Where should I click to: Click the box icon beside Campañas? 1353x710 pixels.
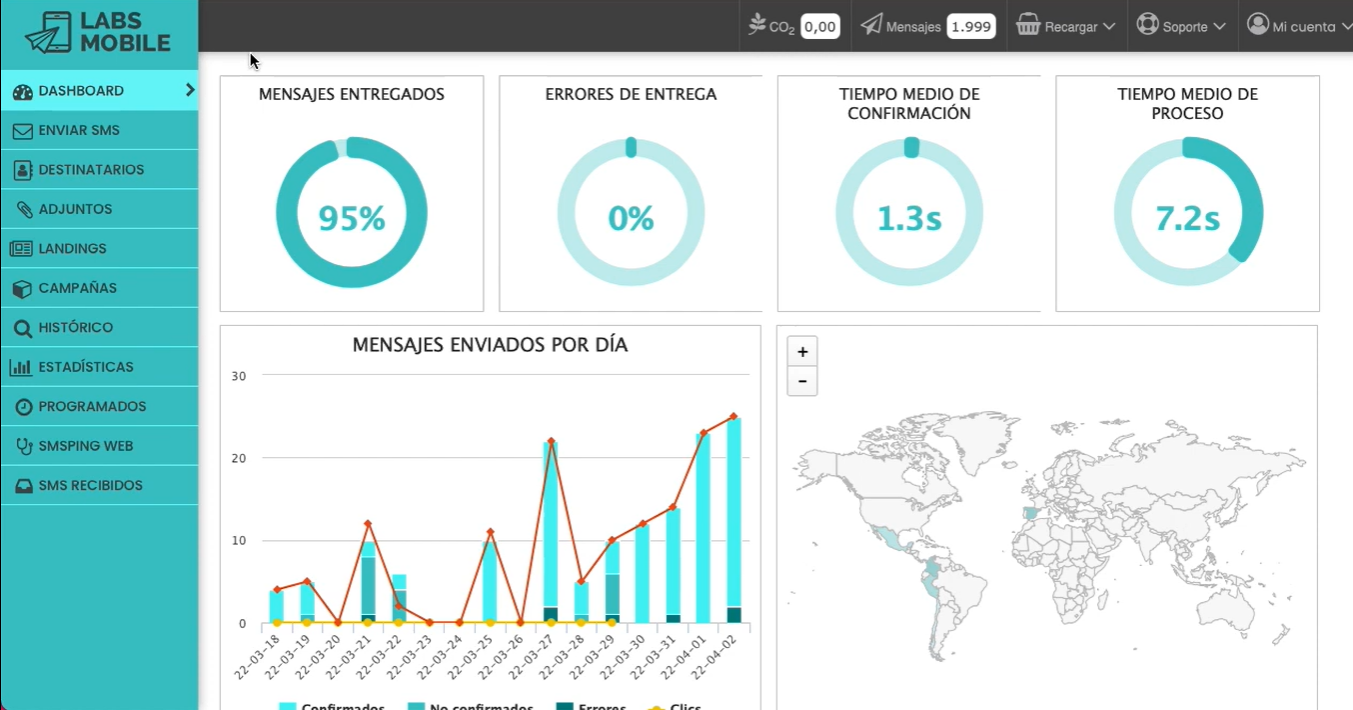(x=22, y=289)
